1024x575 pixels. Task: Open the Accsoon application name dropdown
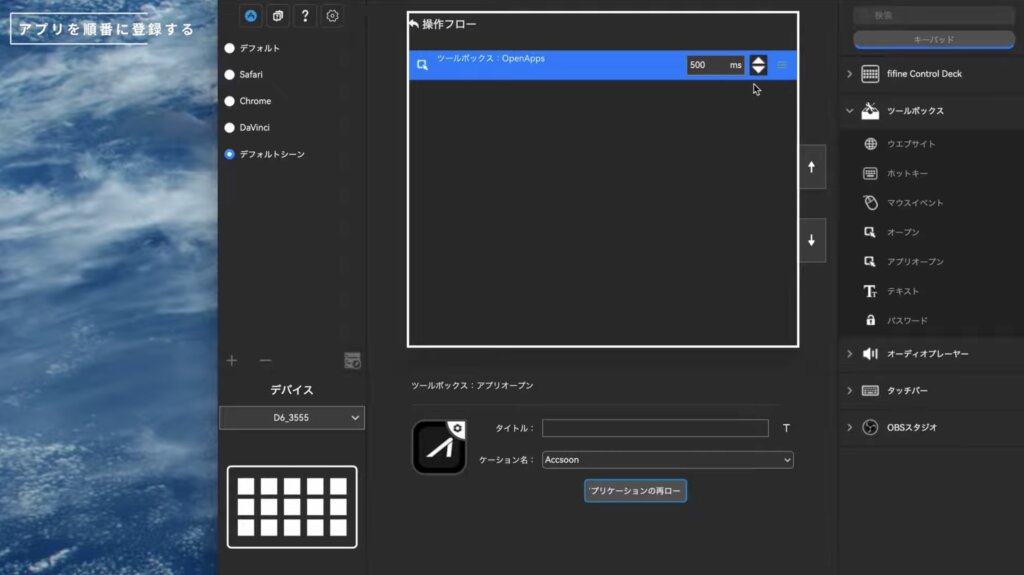667,460
